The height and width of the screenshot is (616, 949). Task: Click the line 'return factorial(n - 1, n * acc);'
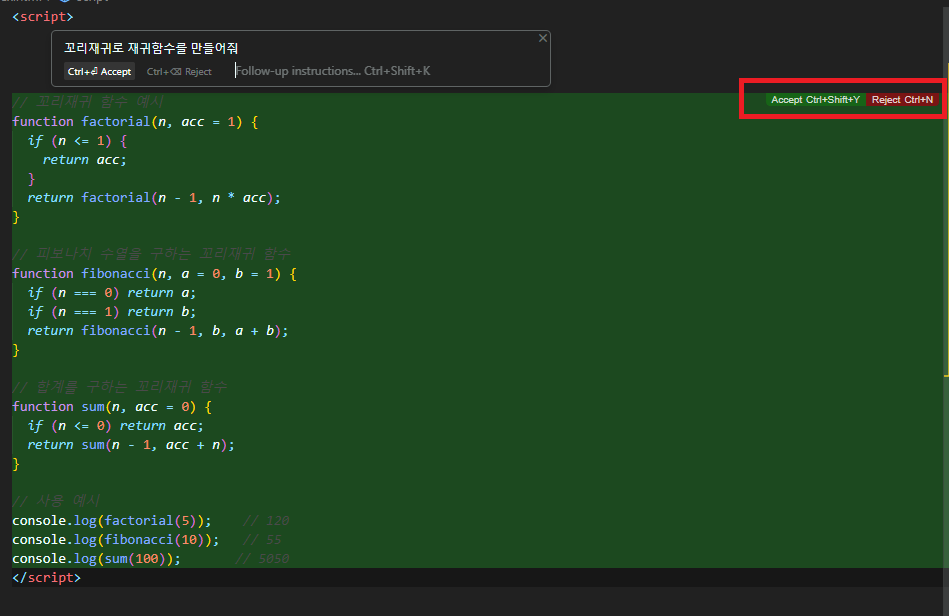tap(154, 198)
